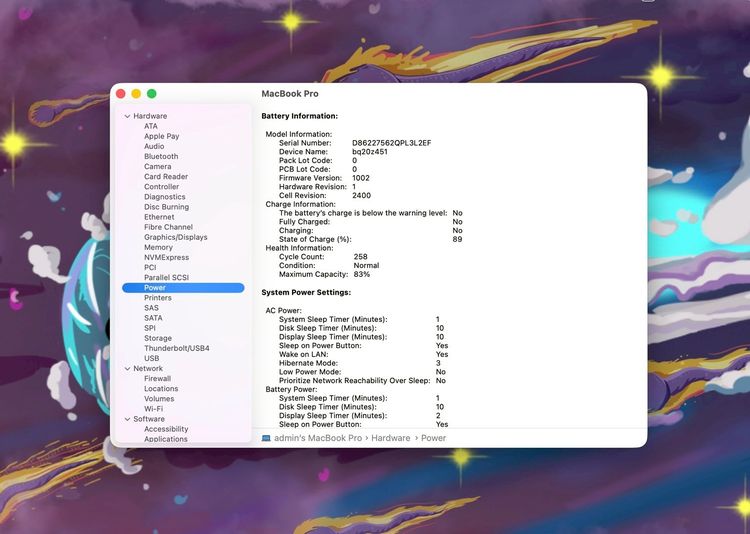Select Memory in the Hardware list
The height and width of the screenshot is (534, 750).
point(158,247)
